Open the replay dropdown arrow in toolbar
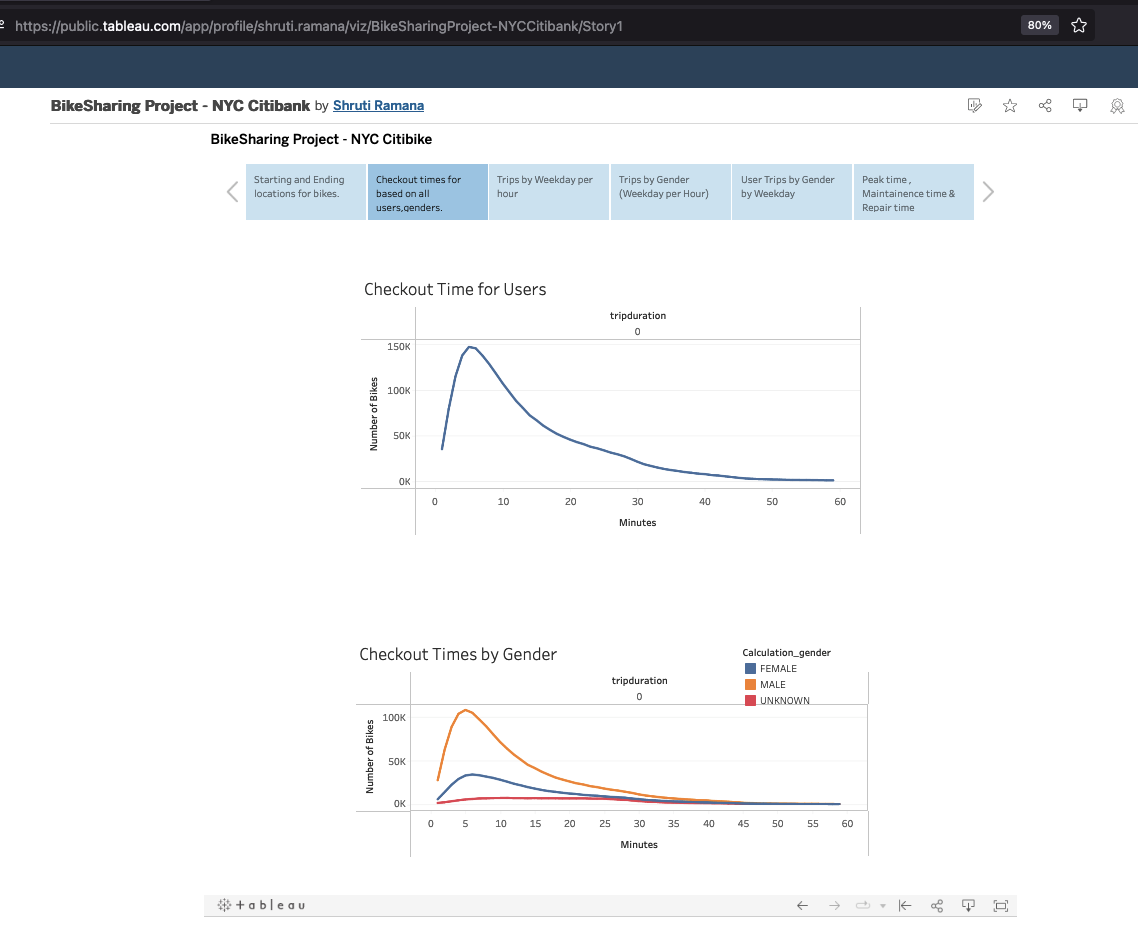The image size is (1138, 938). 883,906
